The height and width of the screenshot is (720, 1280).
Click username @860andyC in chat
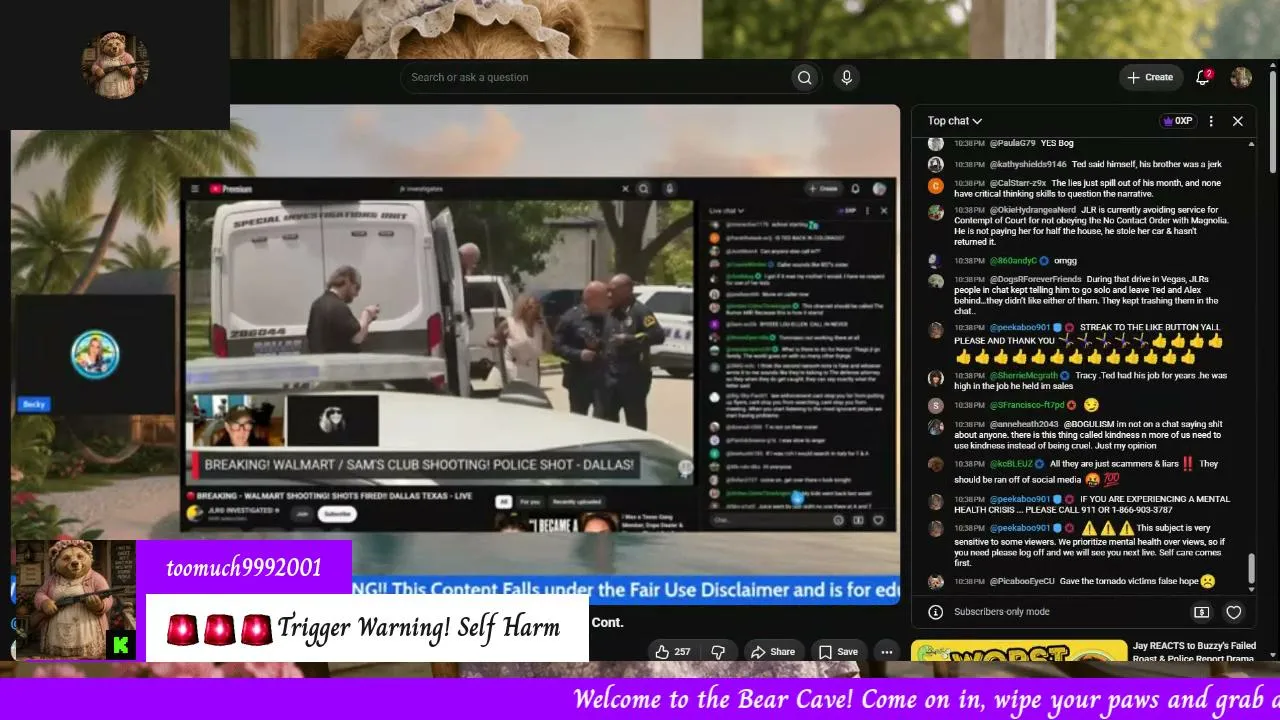pyautogui.click(x=1014, y=261)
